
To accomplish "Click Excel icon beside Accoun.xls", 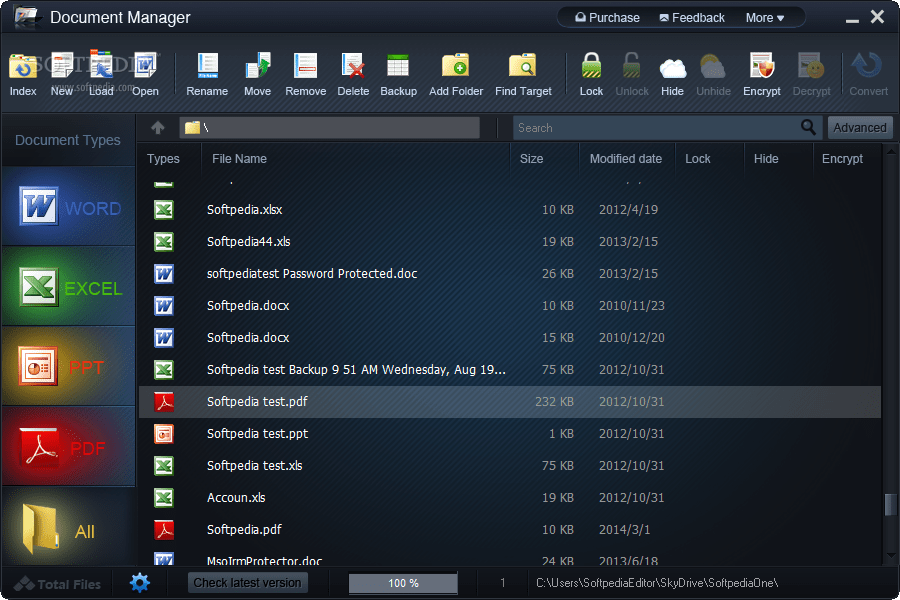I will coord(164,498).
